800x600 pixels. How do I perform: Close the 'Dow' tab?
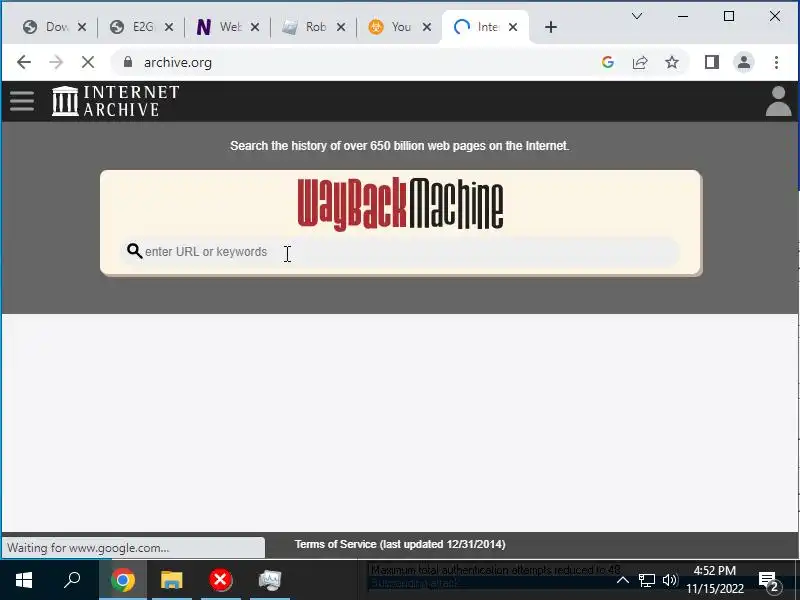click(82, 27)
